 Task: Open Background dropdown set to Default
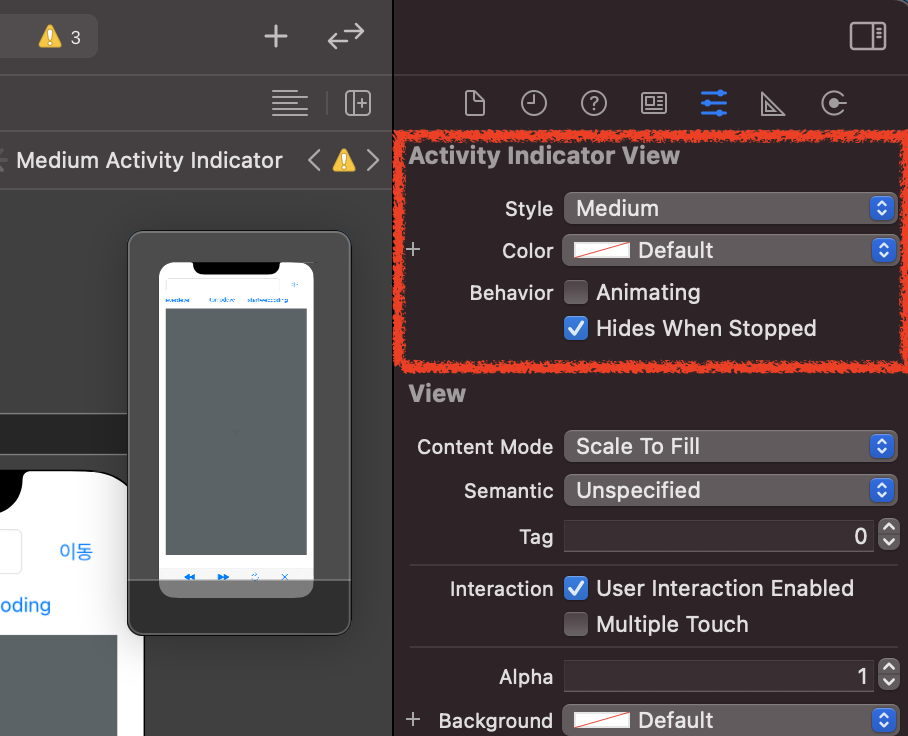pyautogui.click(x=730, y=720)
